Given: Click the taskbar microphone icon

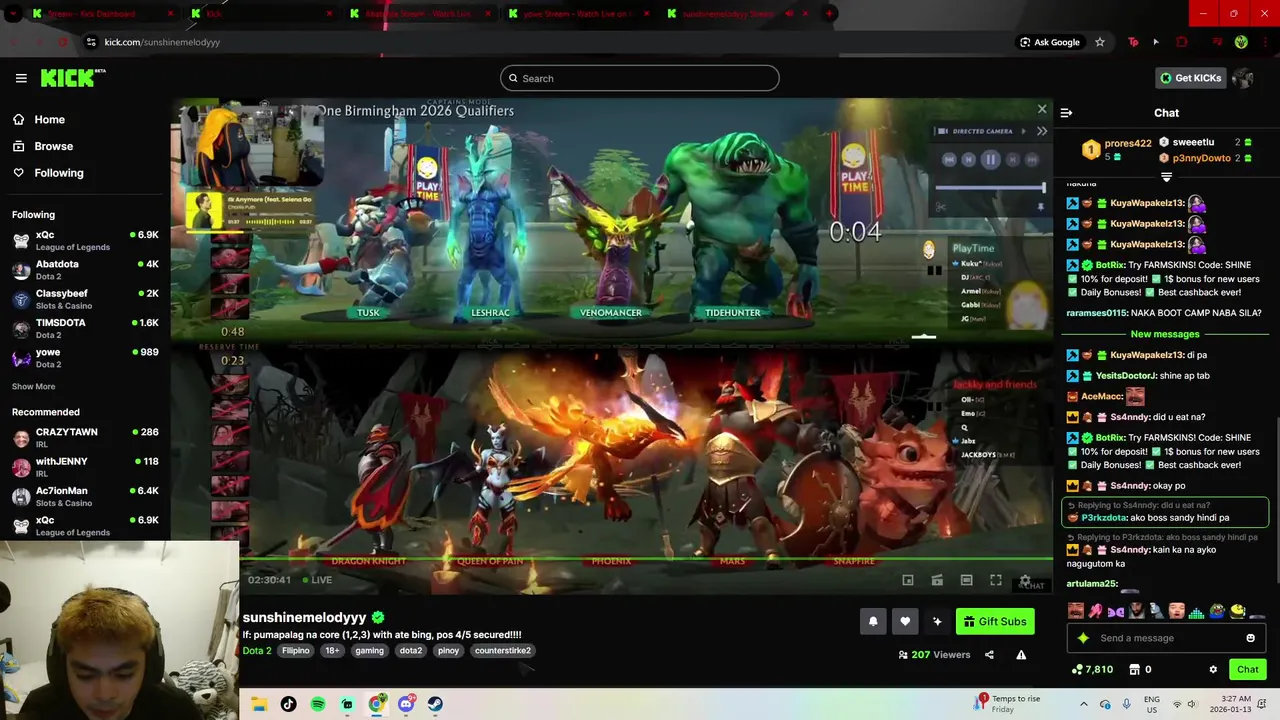Looking at the screenshot, I should [1127, 704].
